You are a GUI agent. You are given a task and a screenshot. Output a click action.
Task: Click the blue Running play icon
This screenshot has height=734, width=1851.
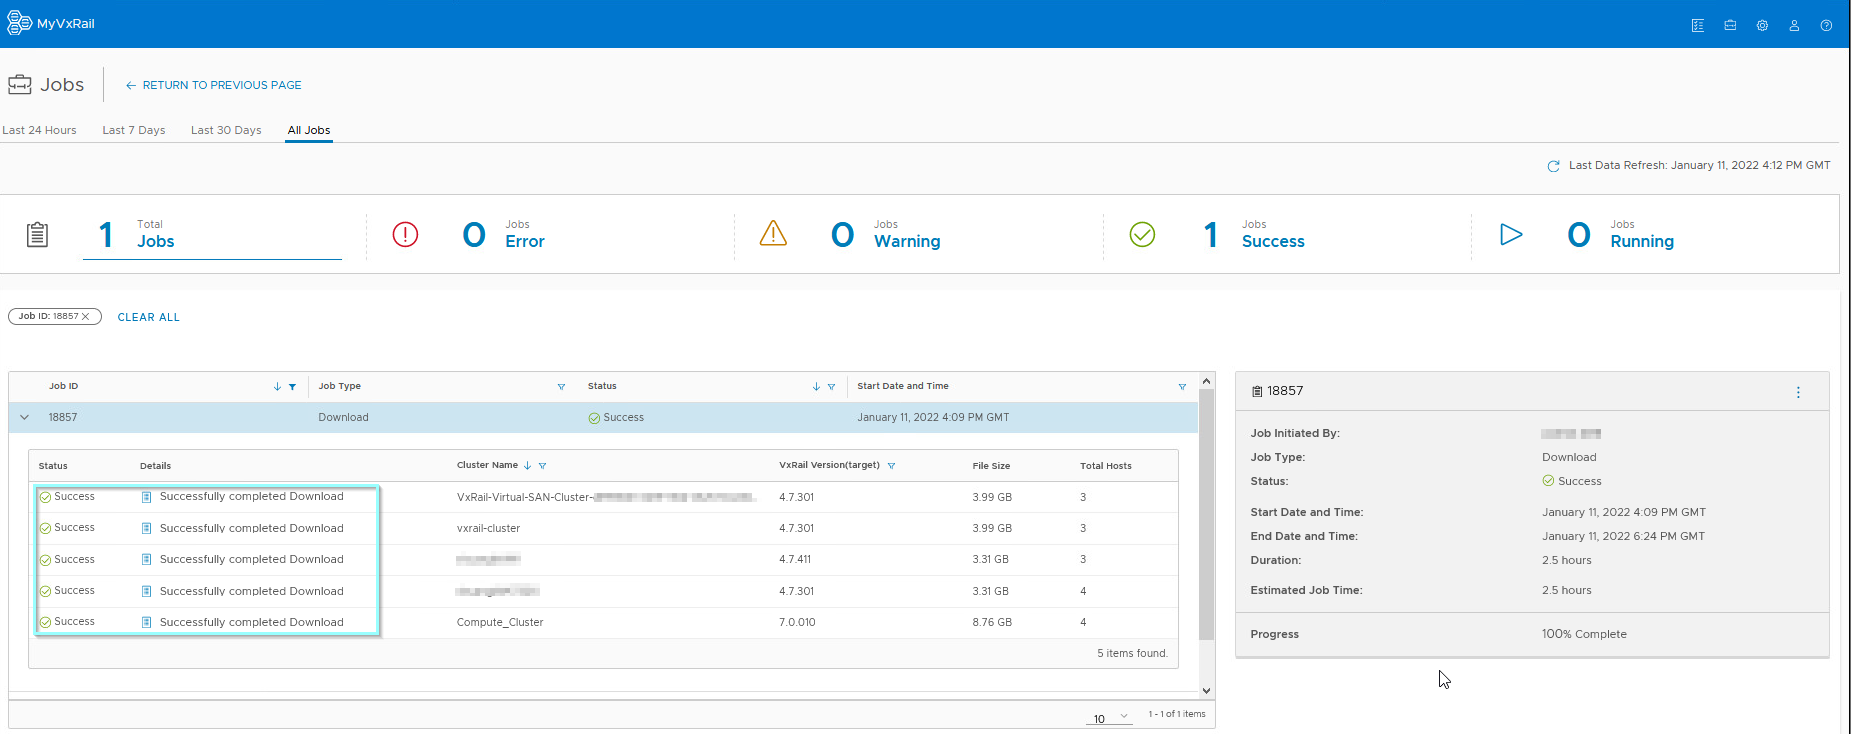[x=1511, y=234]
